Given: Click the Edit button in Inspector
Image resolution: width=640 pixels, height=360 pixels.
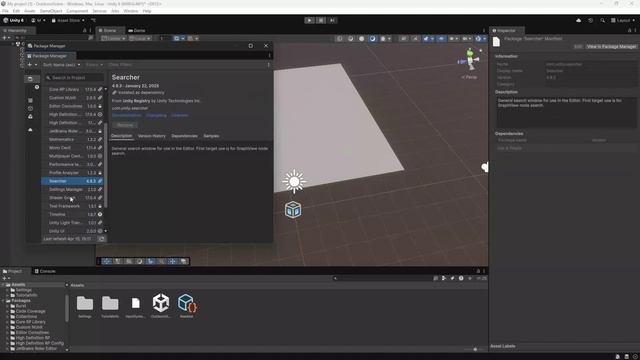Looking at the screenshot, I should [x=578, y=47].
